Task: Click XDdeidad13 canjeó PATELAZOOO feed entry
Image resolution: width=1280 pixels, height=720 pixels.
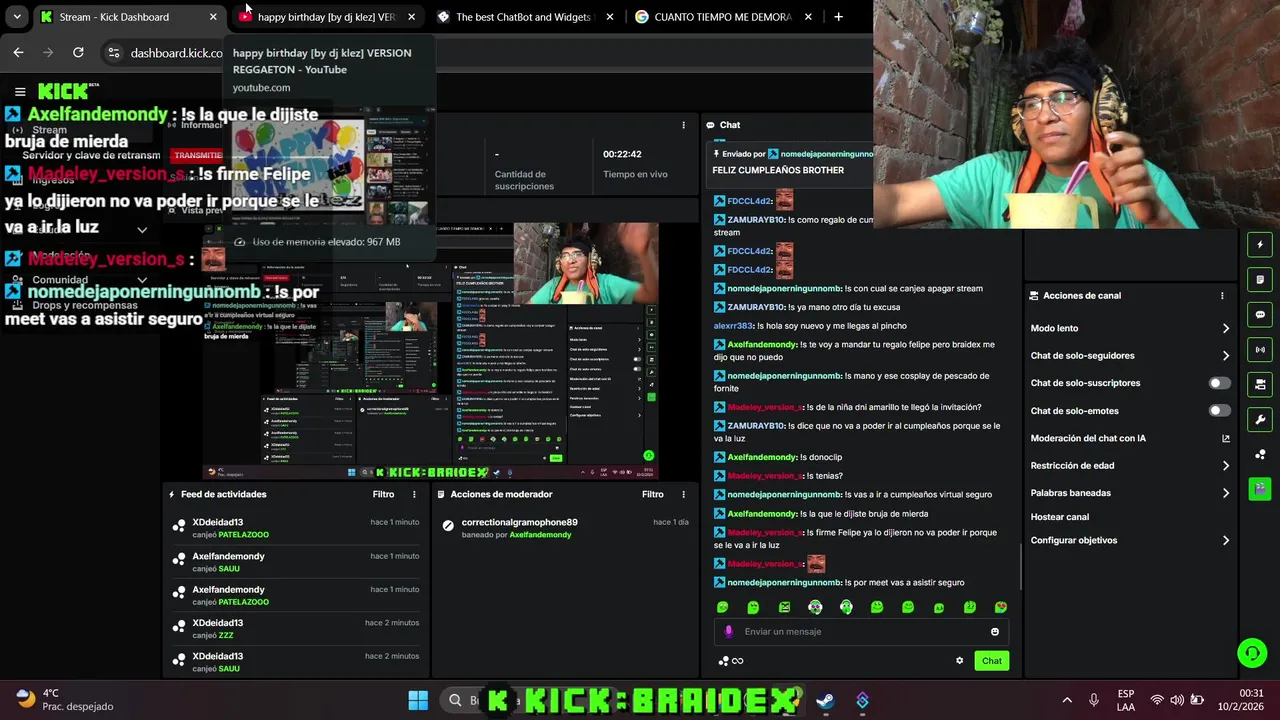Action: [x=296, y=528]
